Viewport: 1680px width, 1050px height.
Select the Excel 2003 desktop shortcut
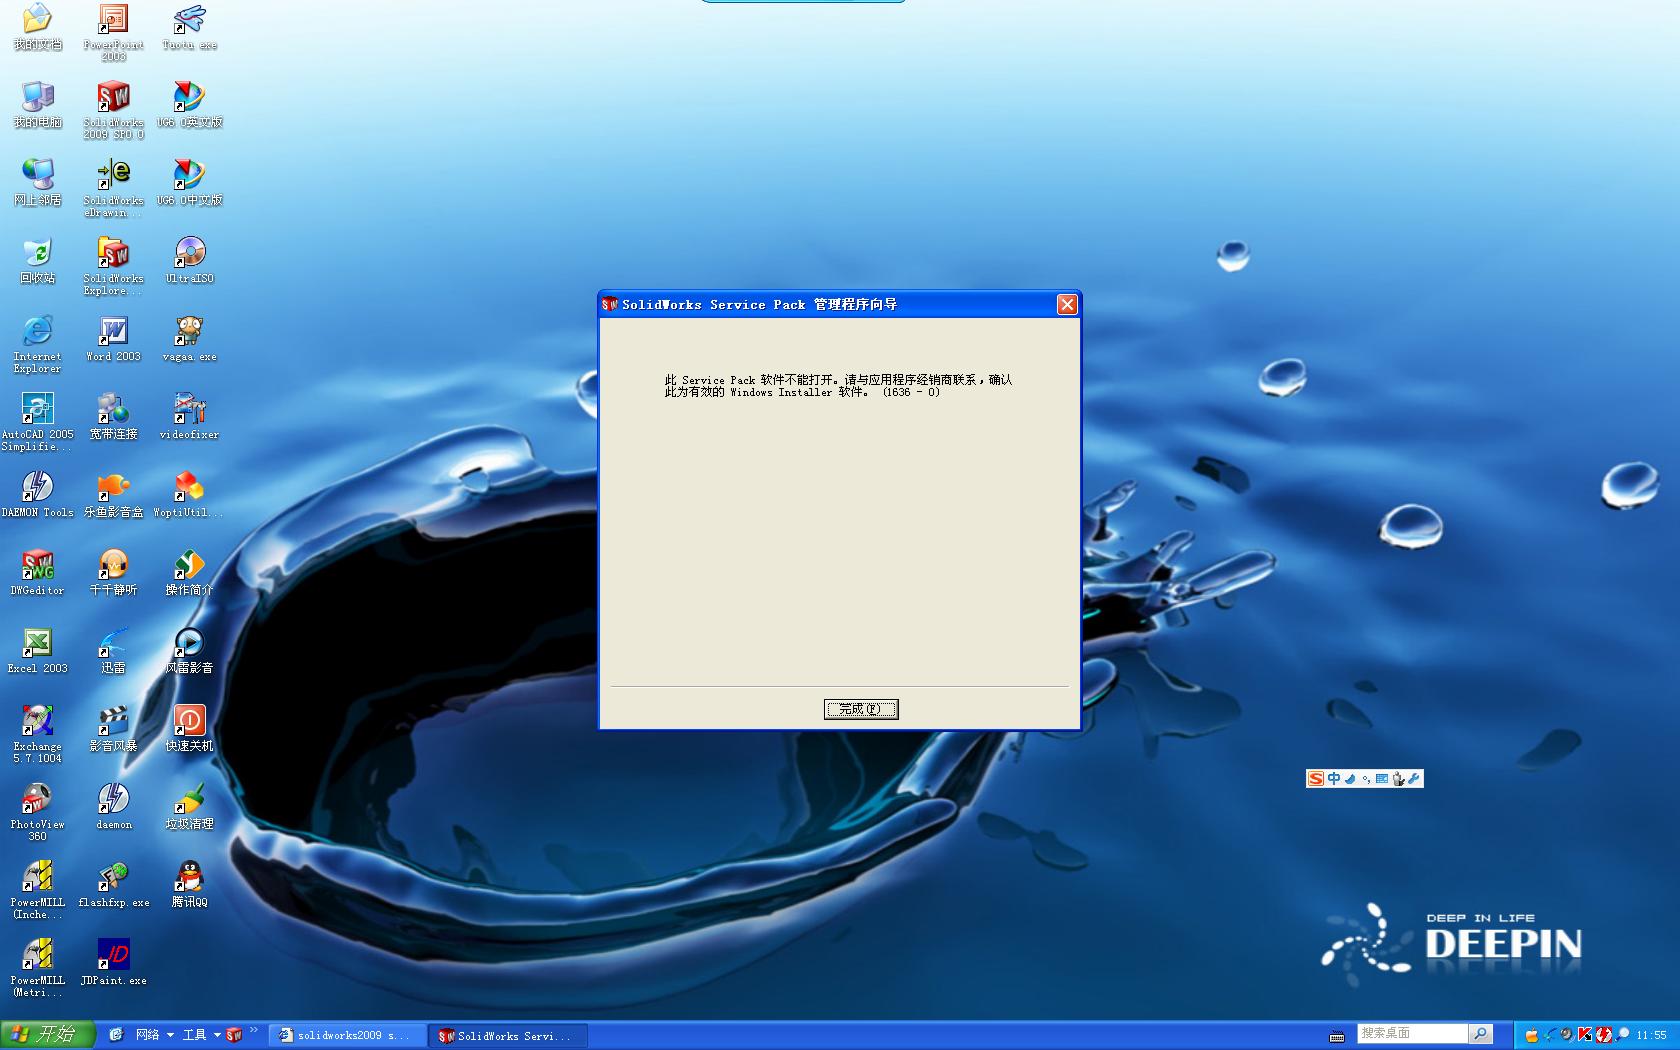[x=37, y=651]
